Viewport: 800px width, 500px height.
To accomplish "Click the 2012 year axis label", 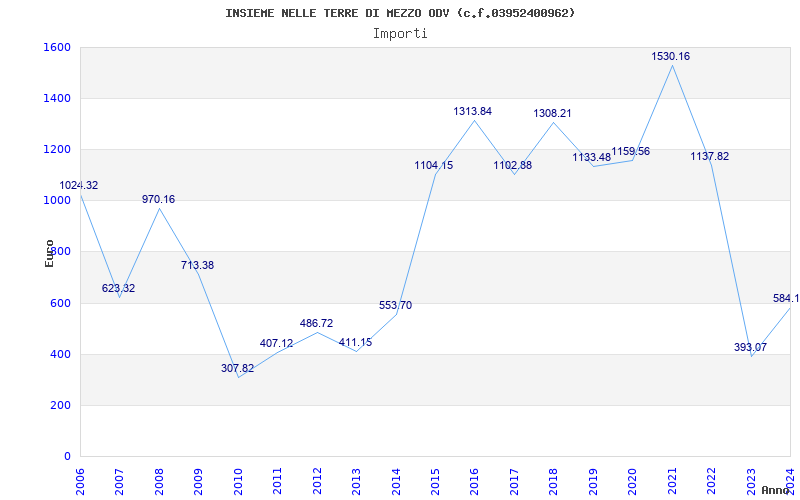I will coord(317,481).
